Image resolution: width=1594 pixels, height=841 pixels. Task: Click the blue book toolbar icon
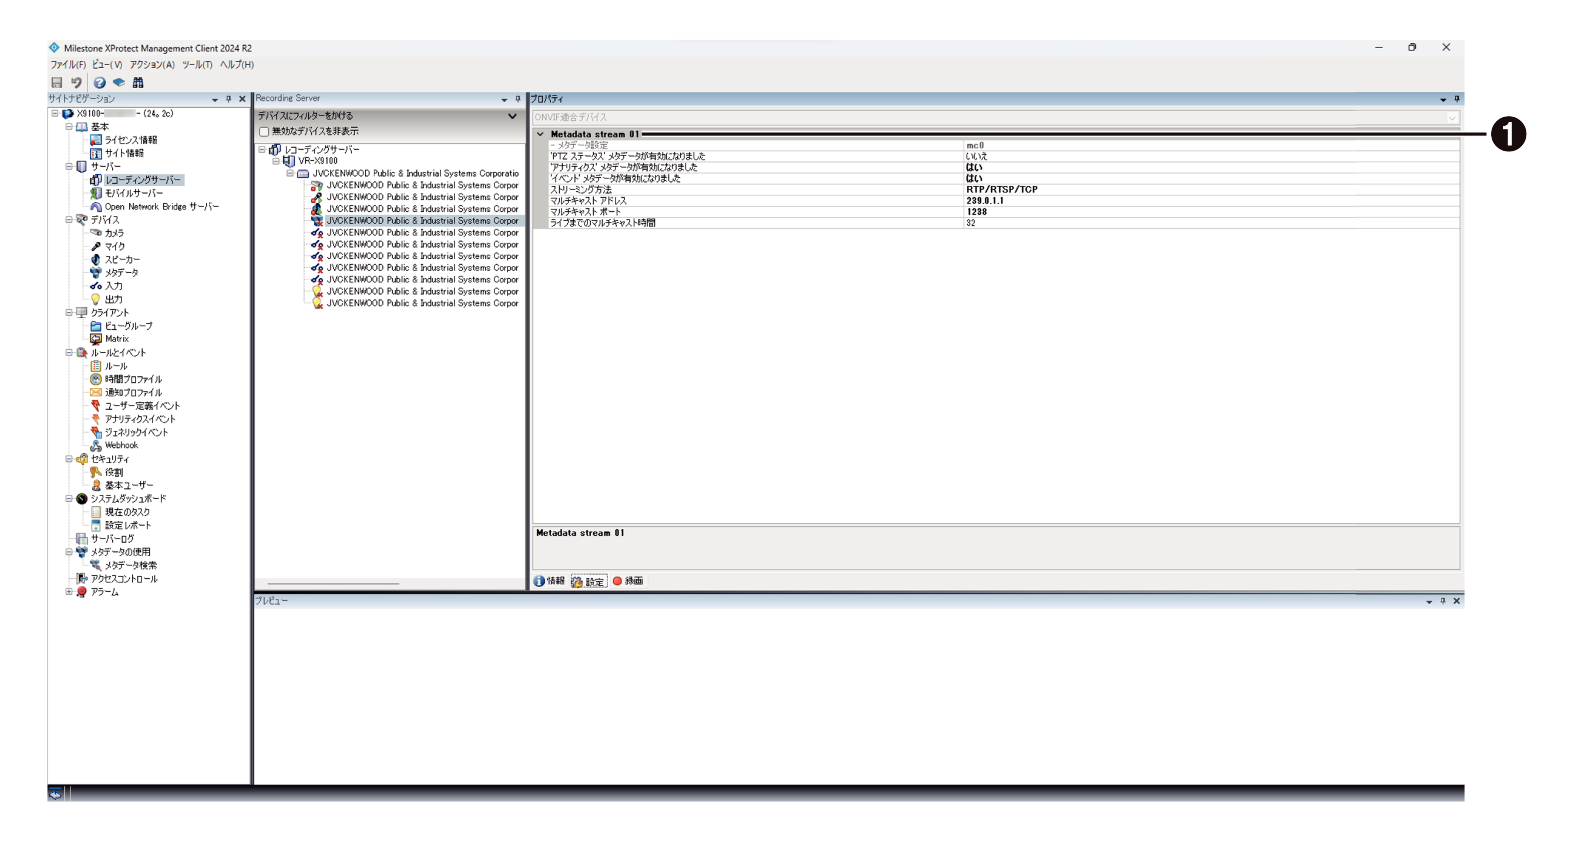tap(119, 83)
